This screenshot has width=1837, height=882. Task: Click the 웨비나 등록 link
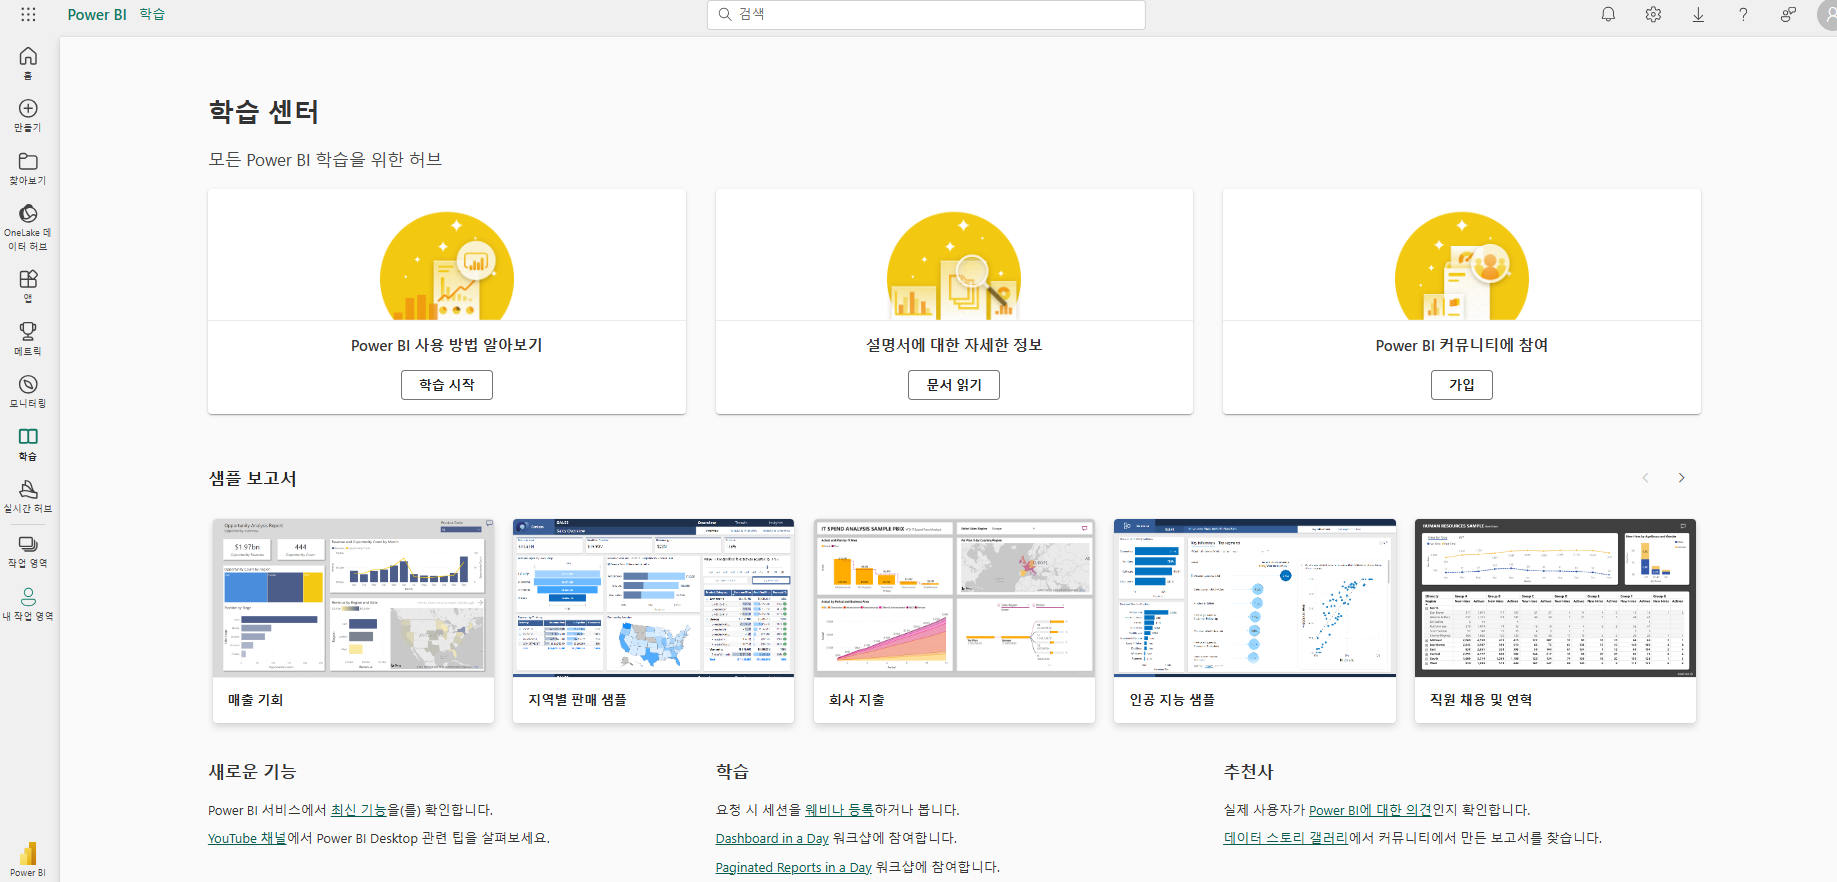pyautogui.click(x=839, y=810)
